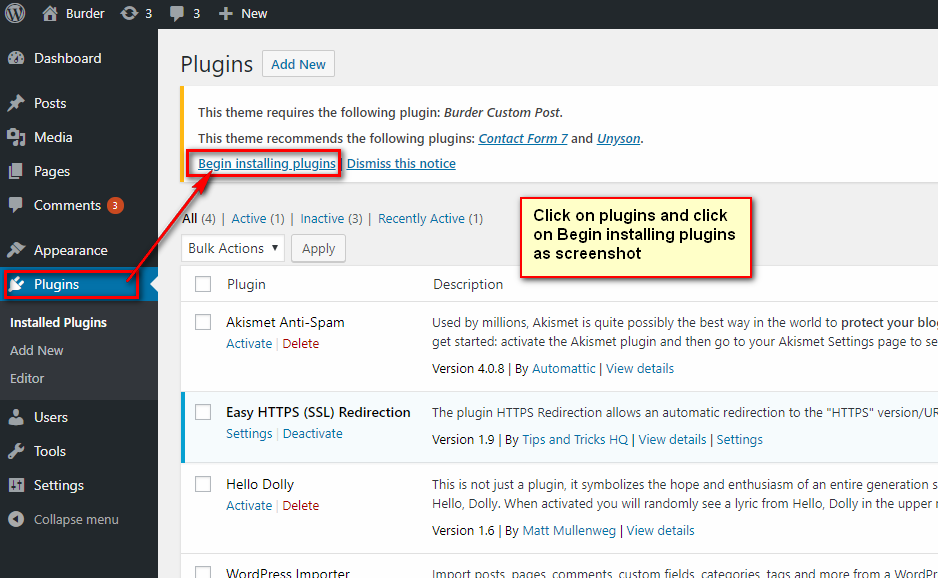Click the plus icon beside New
This screenshot has height=578, width=938.
coord(225,14)
